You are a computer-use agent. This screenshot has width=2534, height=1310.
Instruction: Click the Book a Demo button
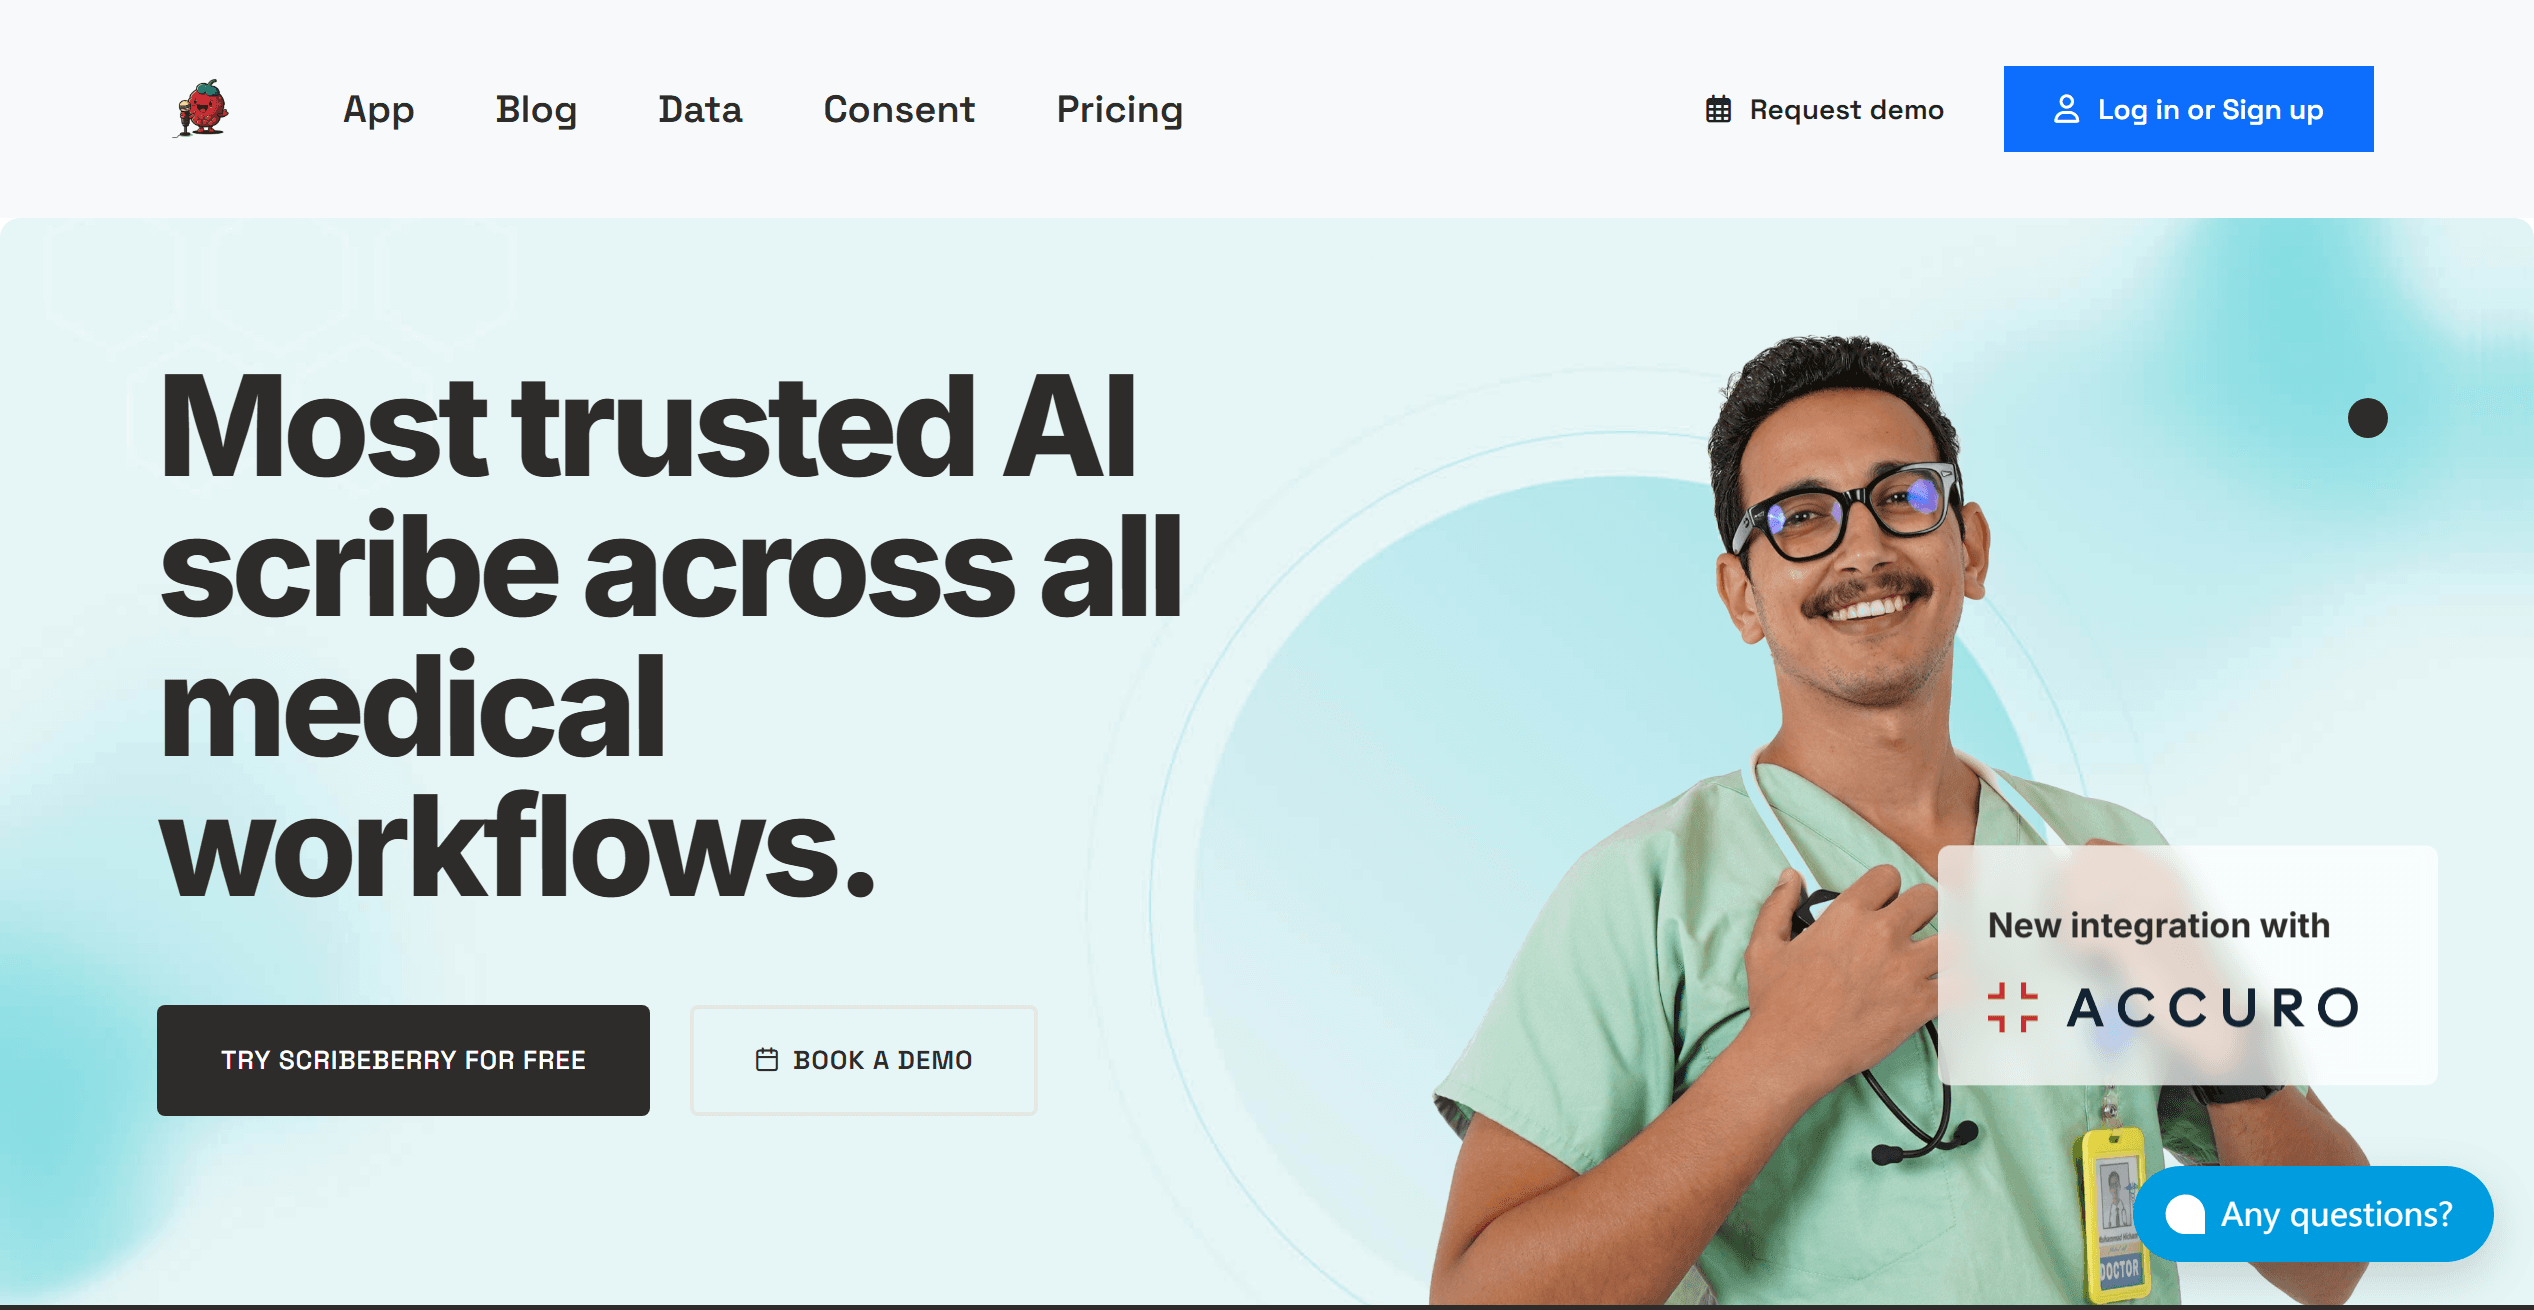(864, 1060)
